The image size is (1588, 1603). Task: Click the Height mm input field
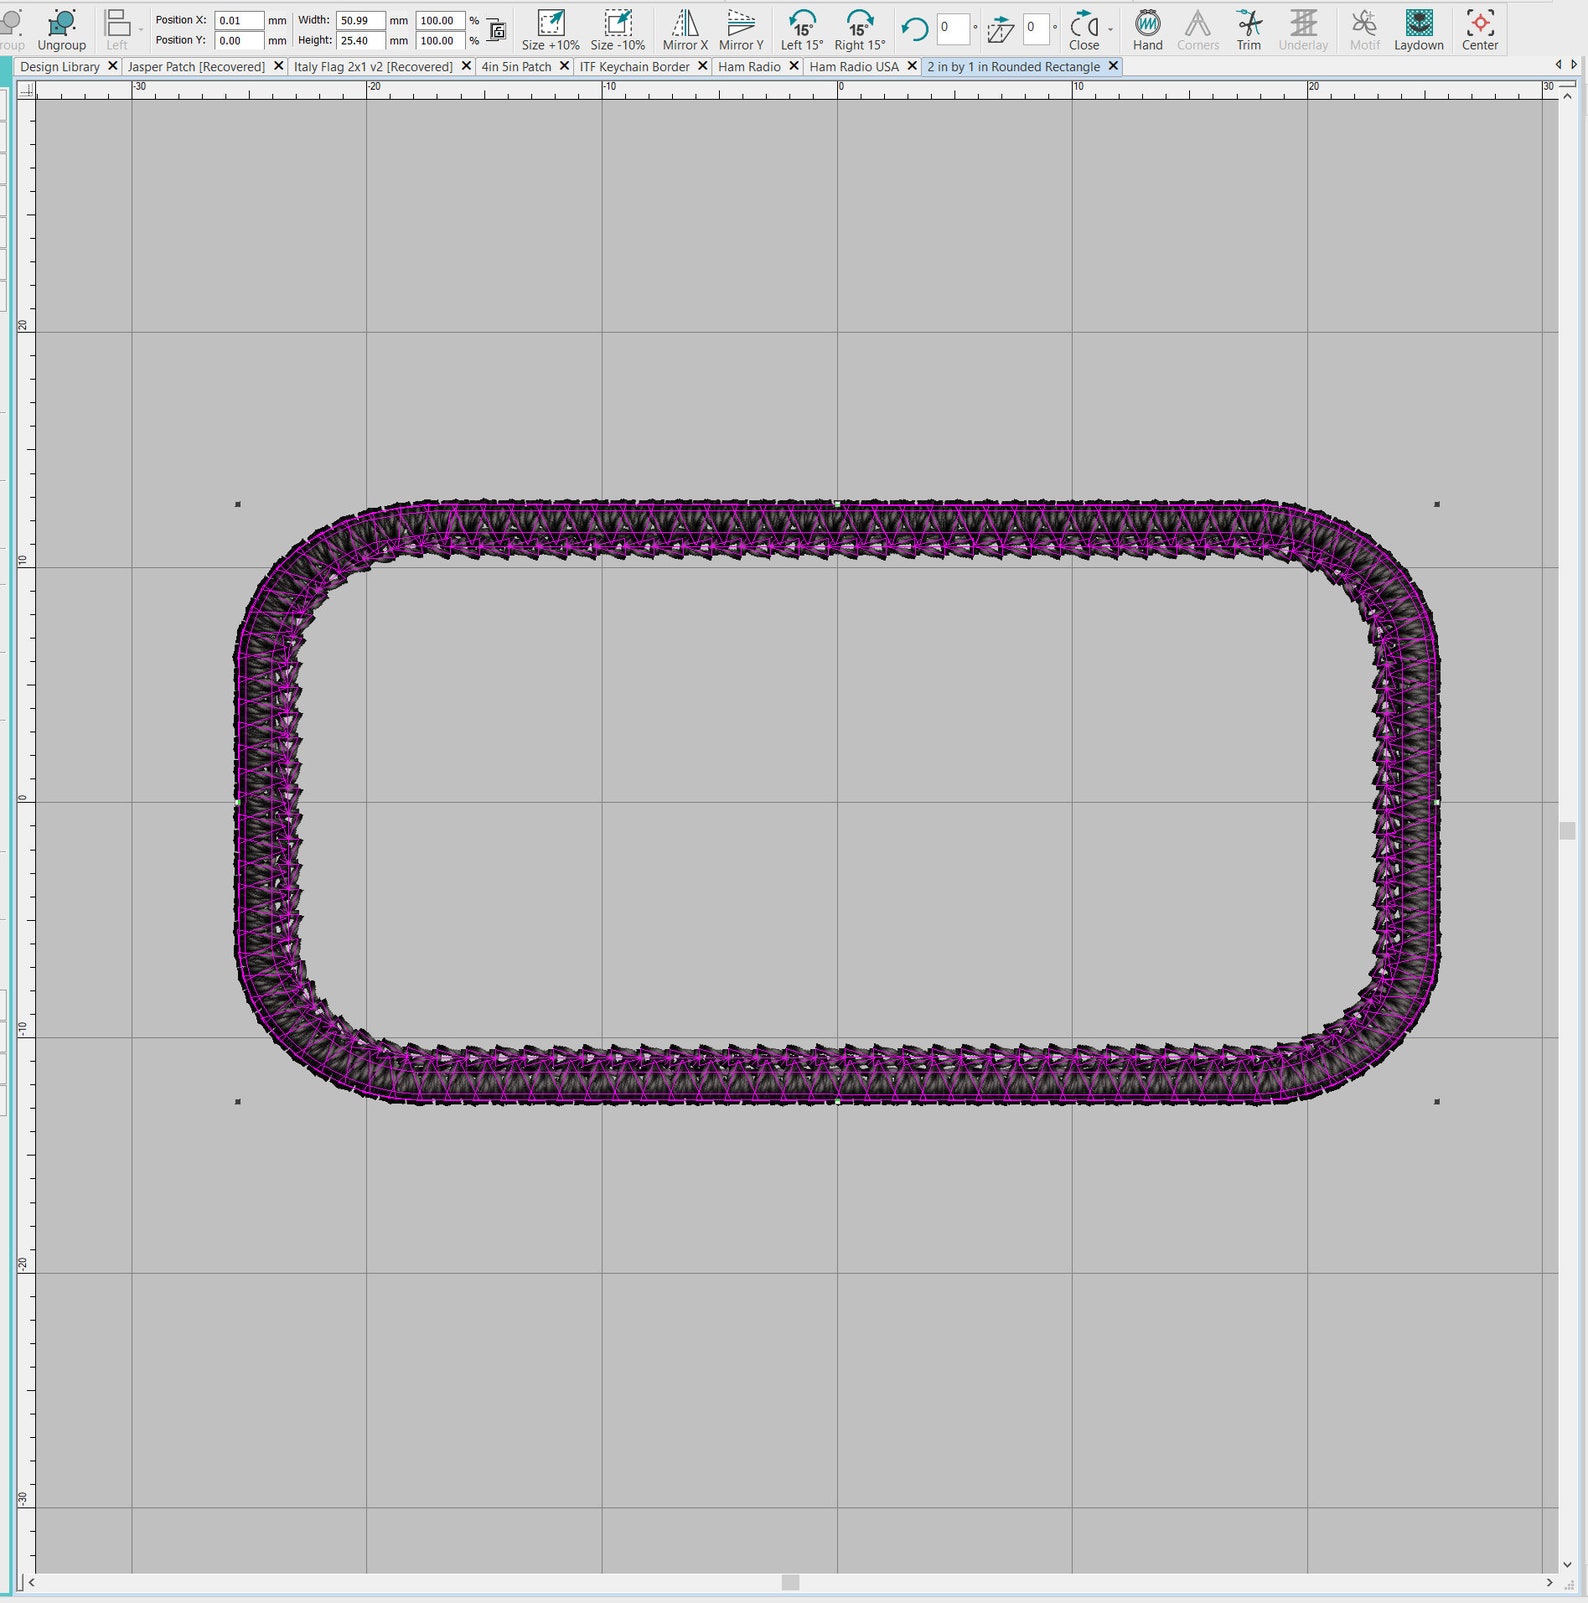[361, 41]
